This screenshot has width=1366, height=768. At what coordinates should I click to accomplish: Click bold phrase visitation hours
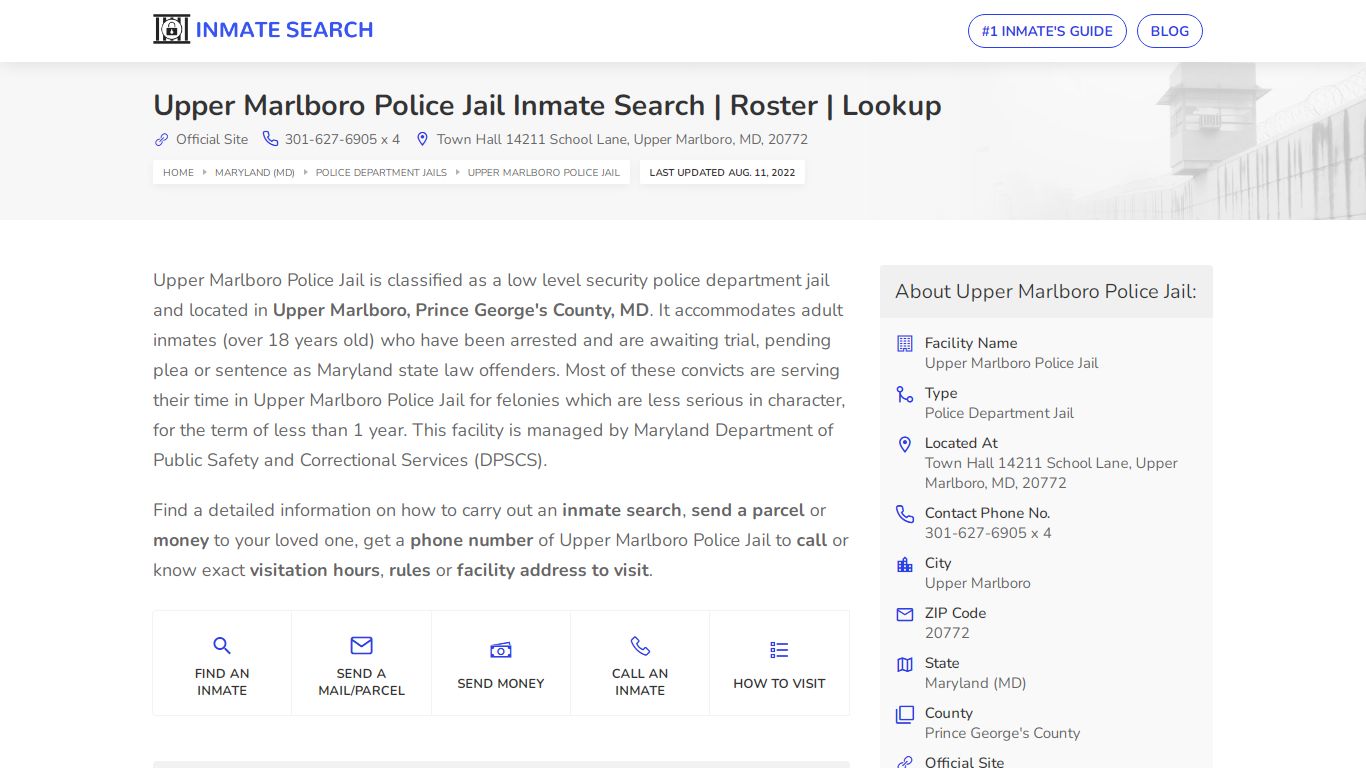click(314, 570)
